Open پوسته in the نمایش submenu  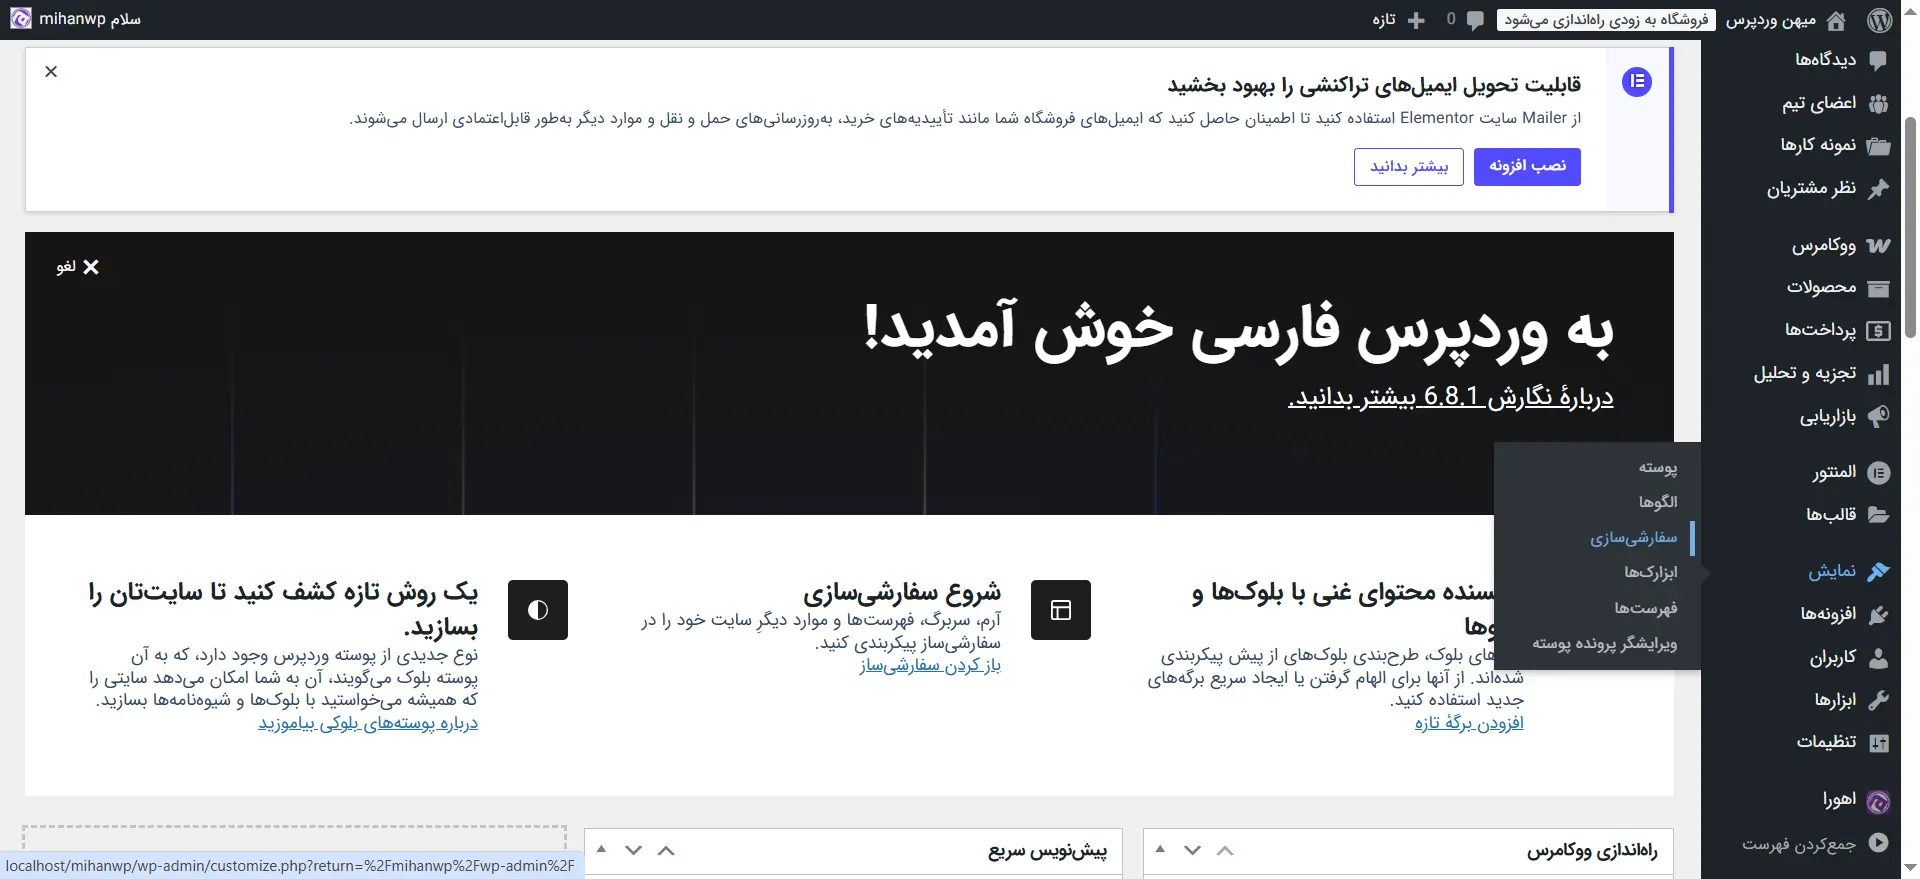tap(1658, 467)
